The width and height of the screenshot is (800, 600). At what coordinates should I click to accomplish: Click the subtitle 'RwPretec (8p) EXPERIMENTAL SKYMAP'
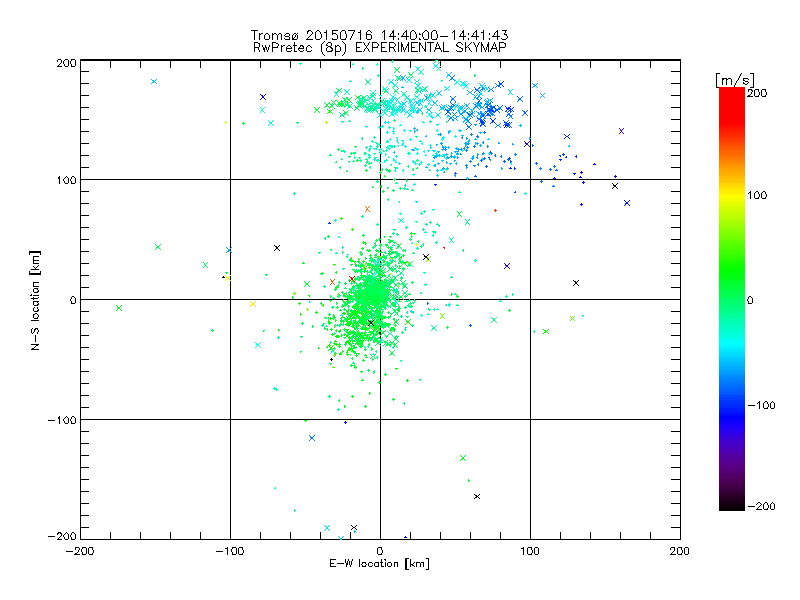[x=380, y=48]
